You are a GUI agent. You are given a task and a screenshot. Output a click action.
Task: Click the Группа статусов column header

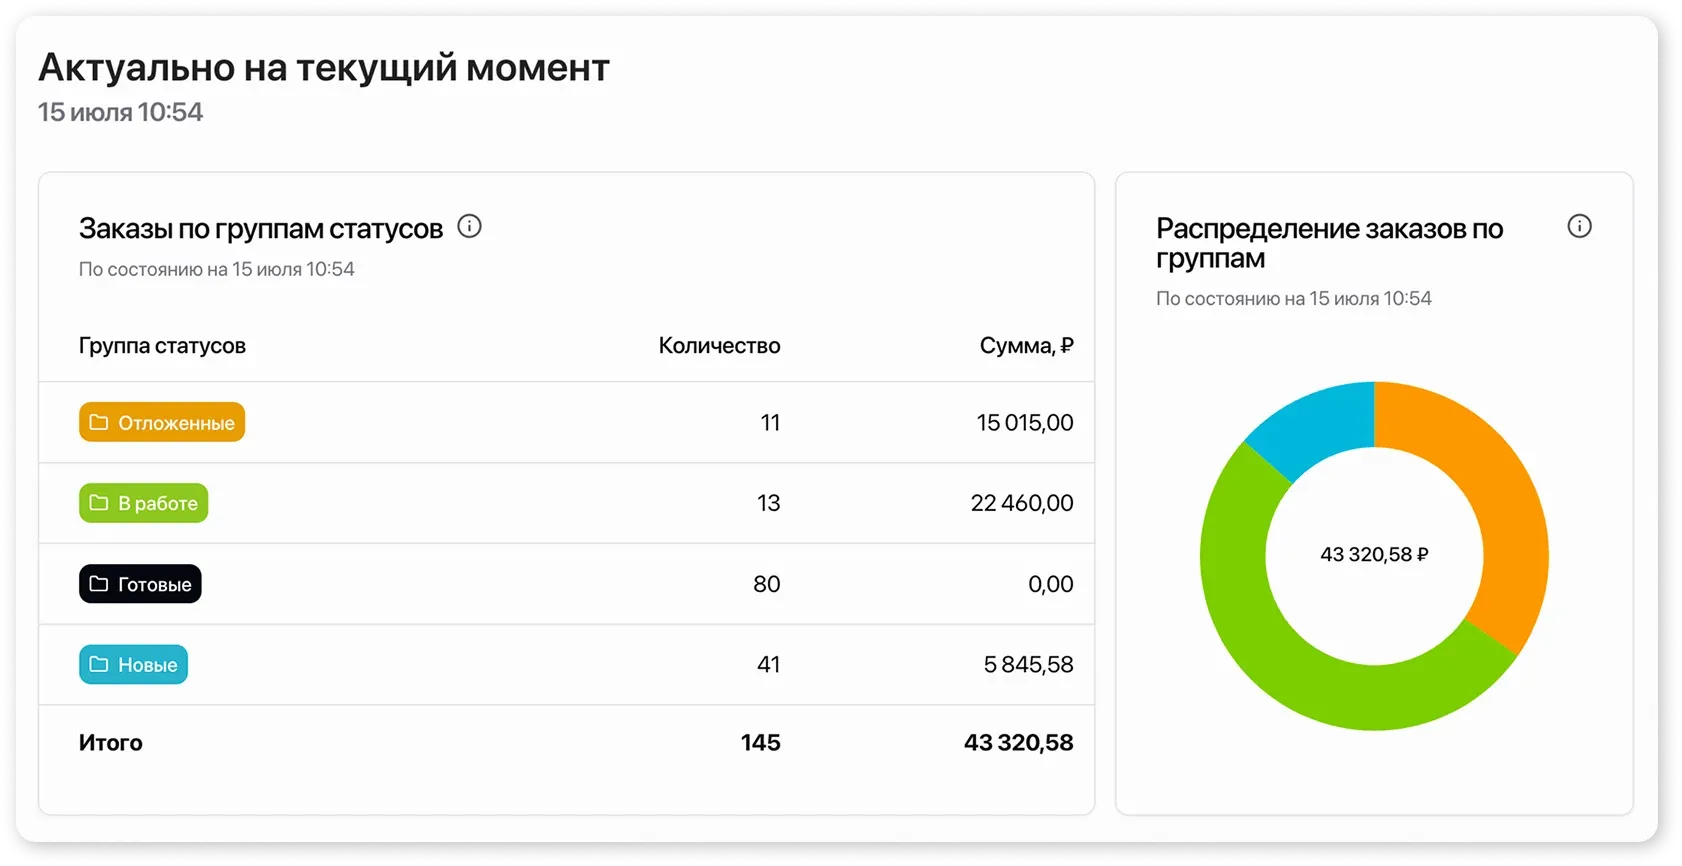click(x=162, y=345)
